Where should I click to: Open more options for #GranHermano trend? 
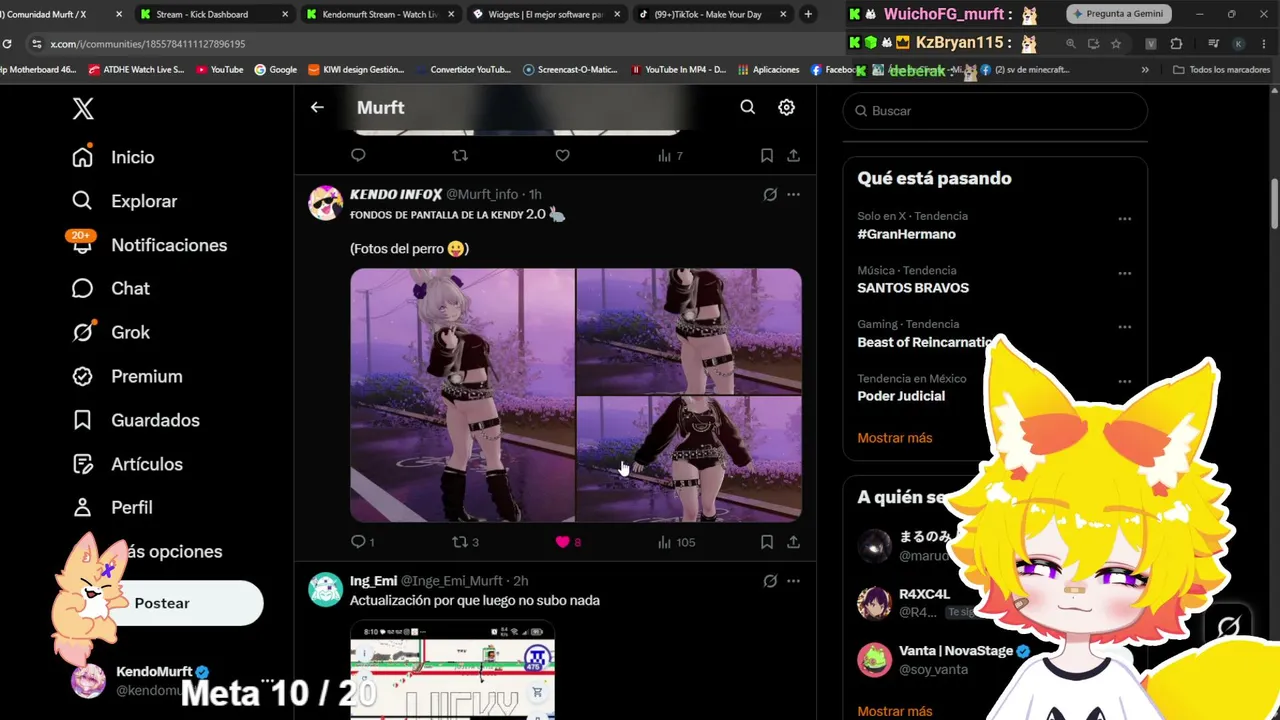(x=1125, y=219)
